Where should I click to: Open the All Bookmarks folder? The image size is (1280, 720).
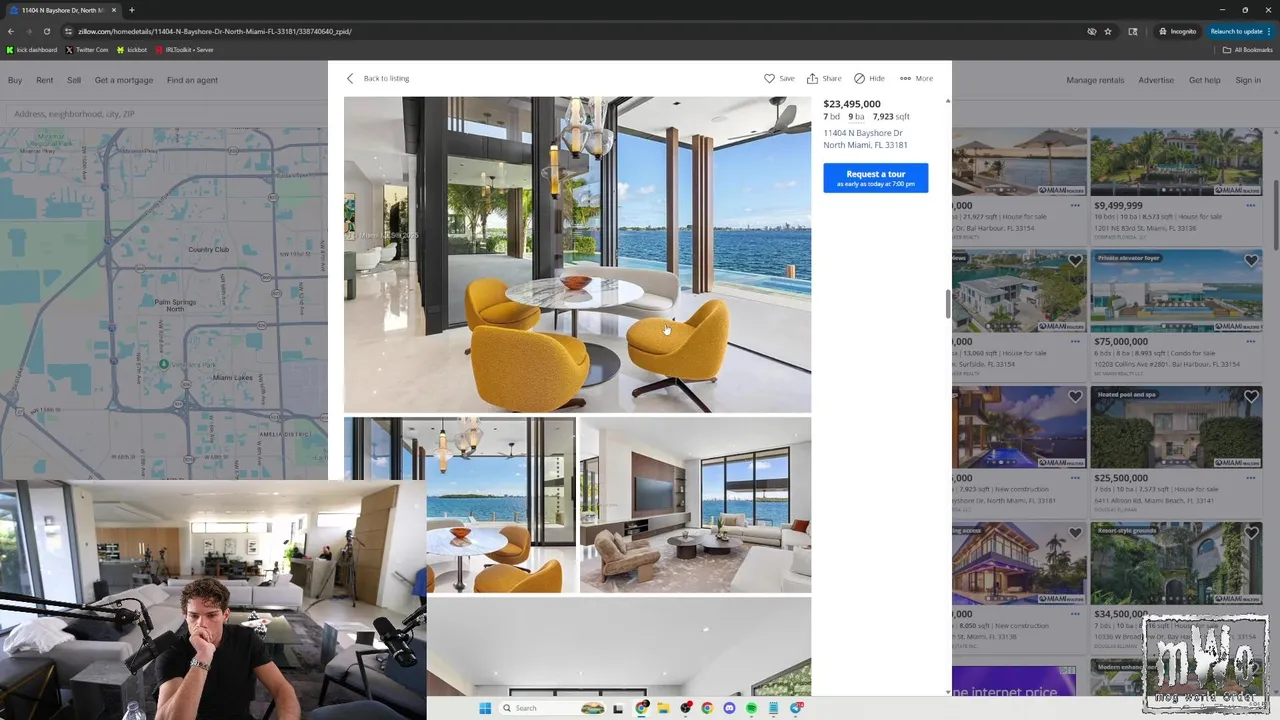tap(1248, 50)
